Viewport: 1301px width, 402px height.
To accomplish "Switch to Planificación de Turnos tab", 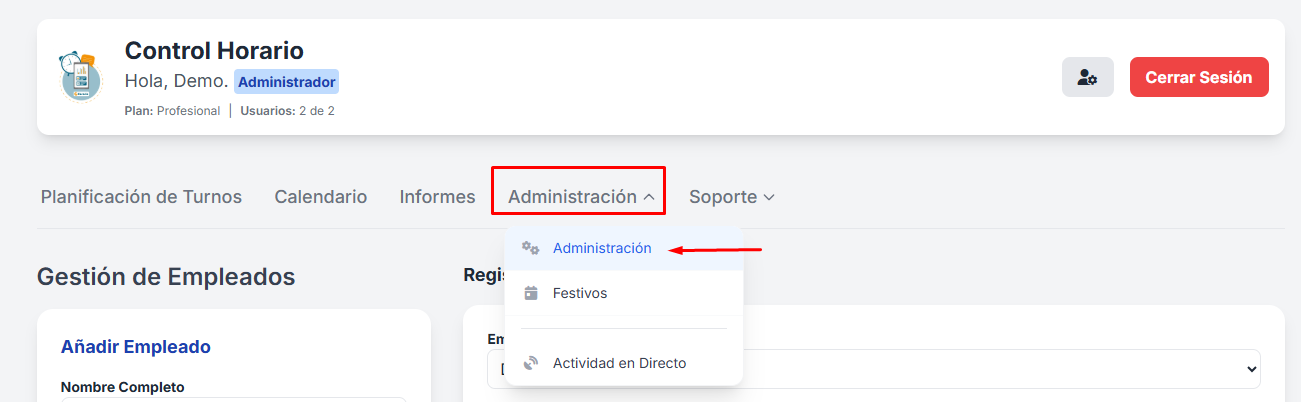I will click(x=141, y=197).
